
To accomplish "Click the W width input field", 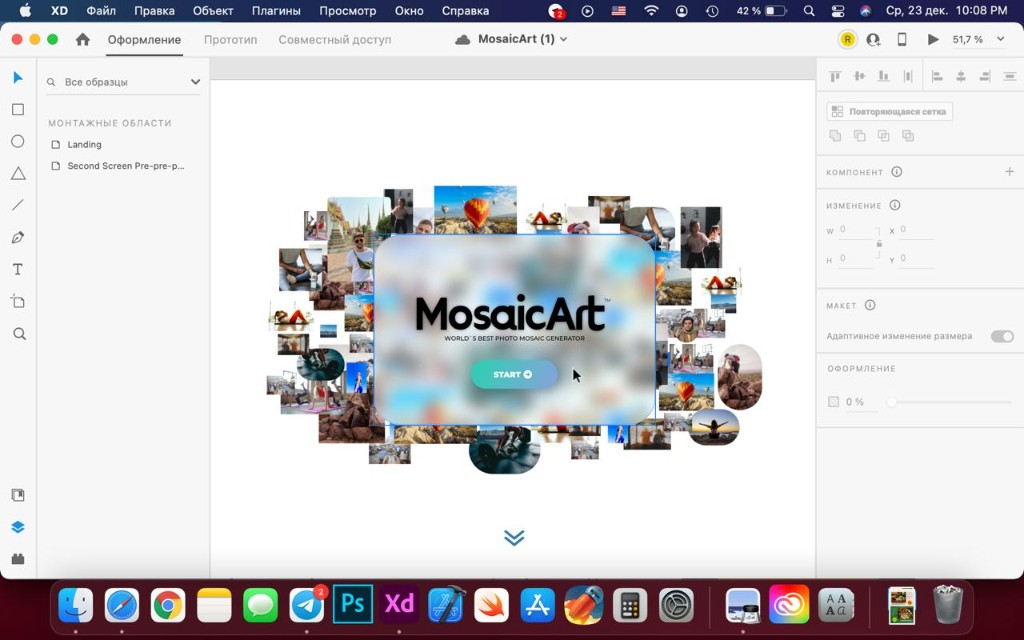I will 856,230.
